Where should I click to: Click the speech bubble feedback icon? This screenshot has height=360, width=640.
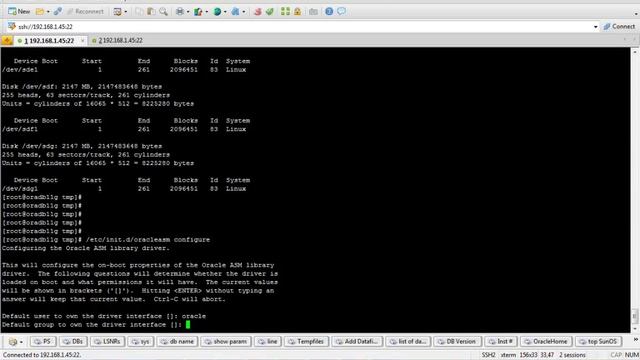341,11
